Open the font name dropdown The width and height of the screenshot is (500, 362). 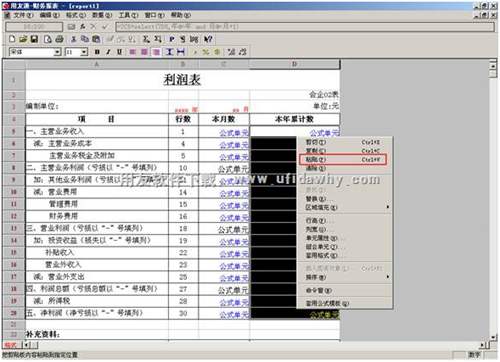[x=57, y=52]
